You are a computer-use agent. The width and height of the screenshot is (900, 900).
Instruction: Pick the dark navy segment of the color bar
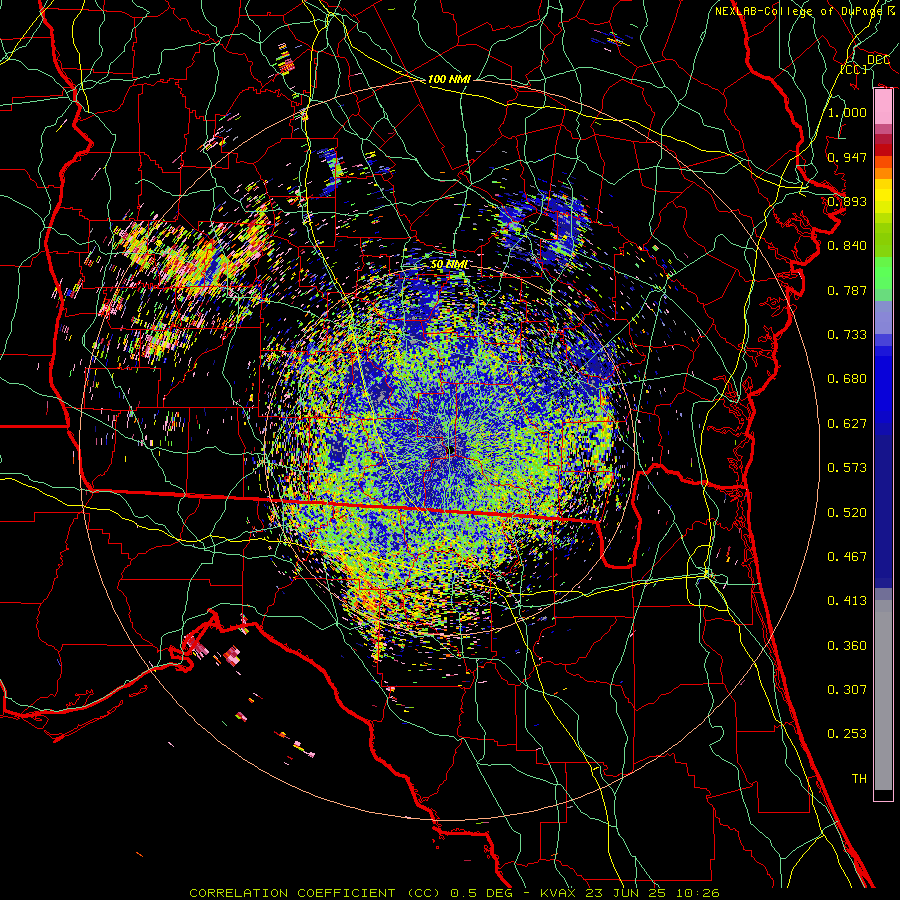(x=883, y=510)
